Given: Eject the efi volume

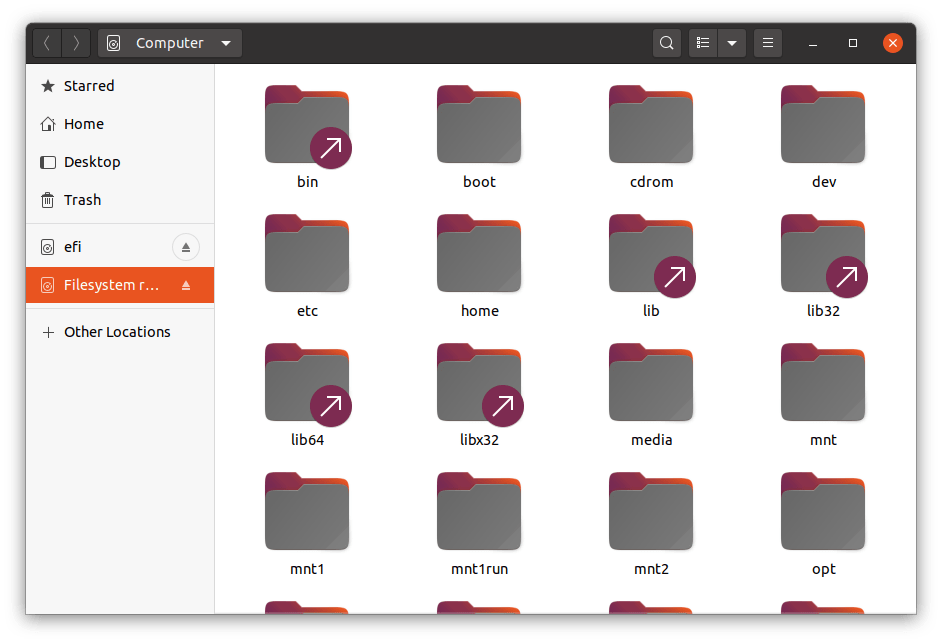Looking at the screenshot, I should [186, 247].
